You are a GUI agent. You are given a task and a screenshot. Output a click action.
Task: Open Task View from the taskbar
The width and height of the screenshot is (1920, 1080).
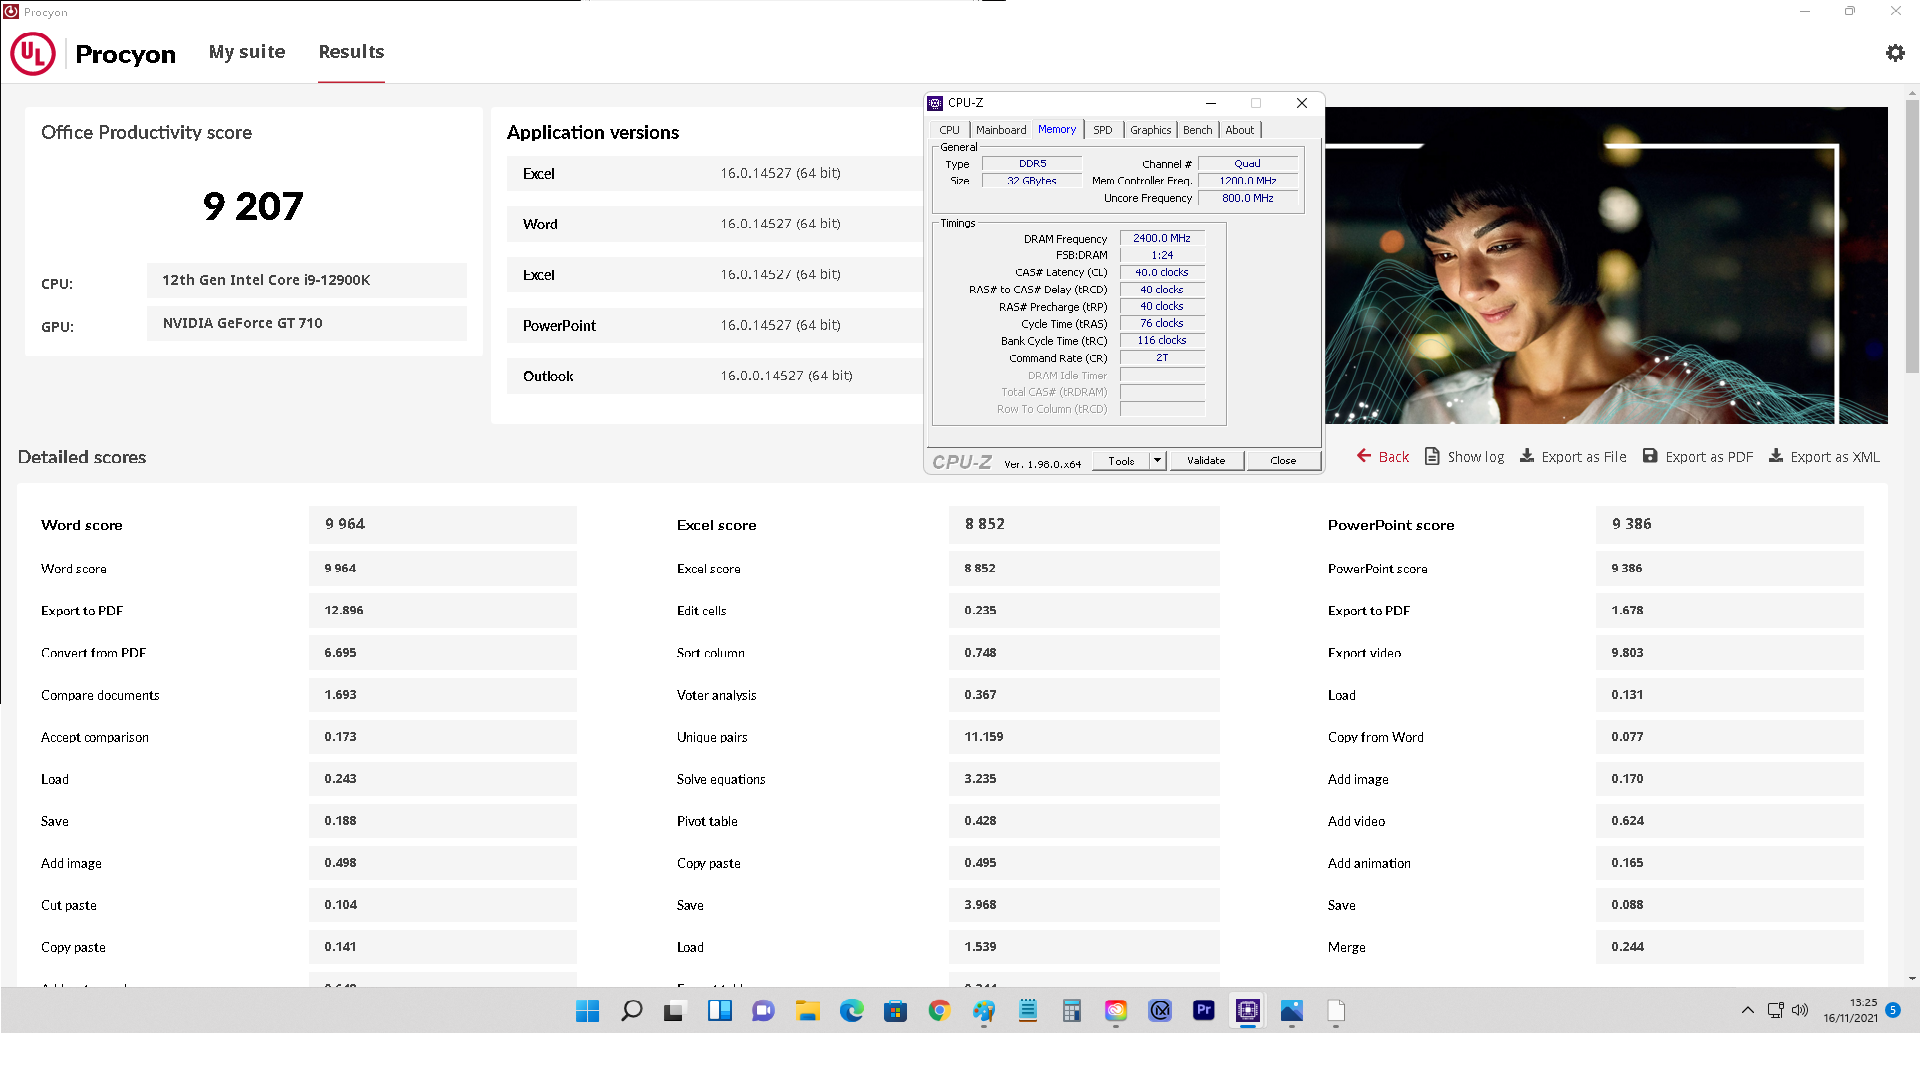[674, 1011]
